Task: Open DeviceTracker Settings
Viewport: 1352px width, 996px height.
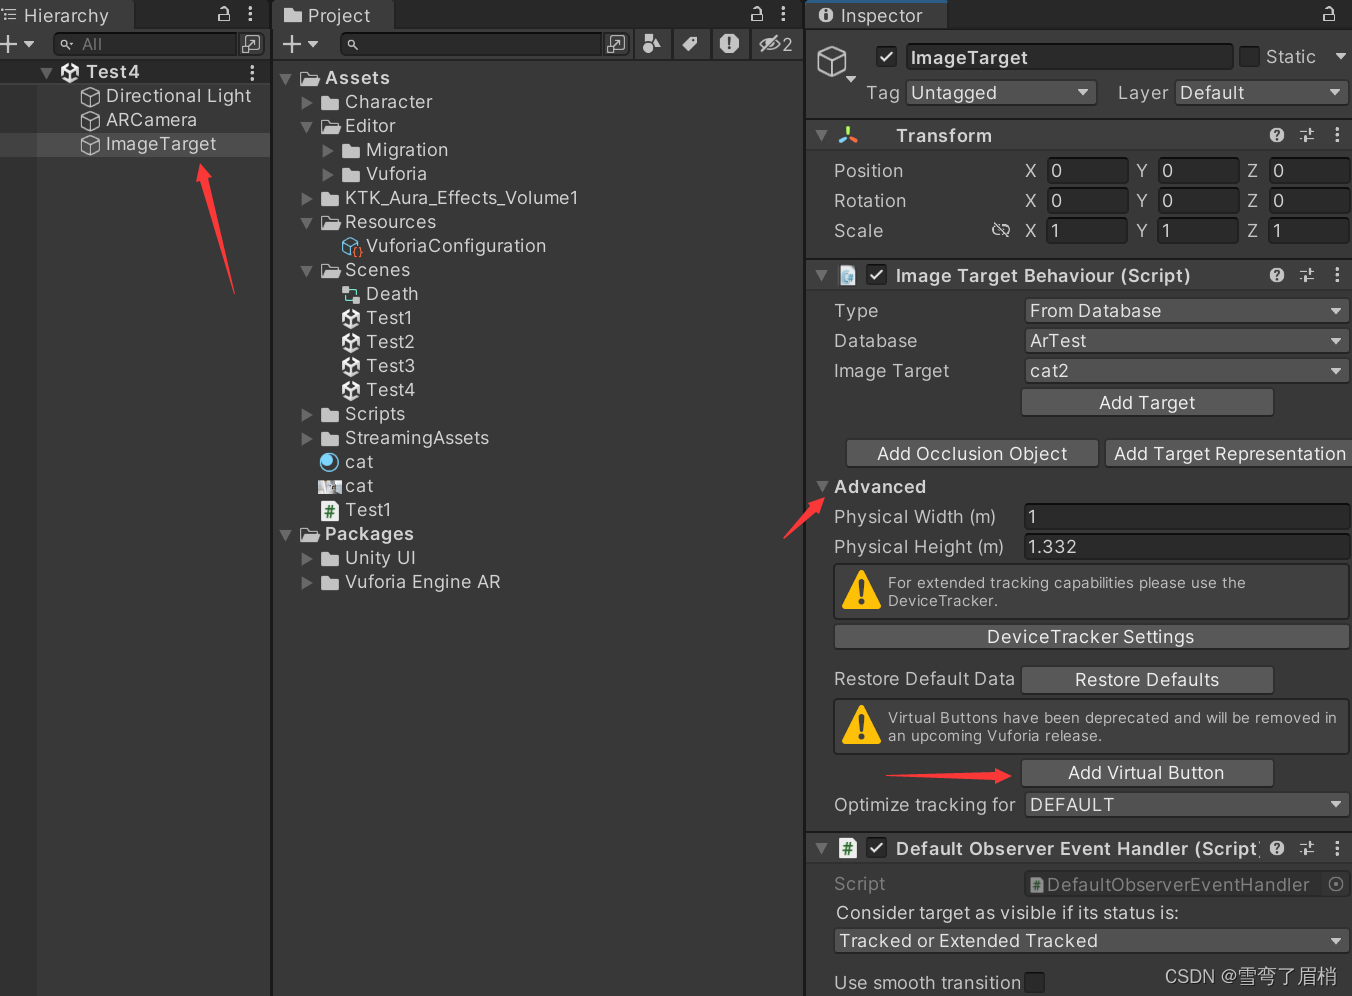Action: (1091, 637)
